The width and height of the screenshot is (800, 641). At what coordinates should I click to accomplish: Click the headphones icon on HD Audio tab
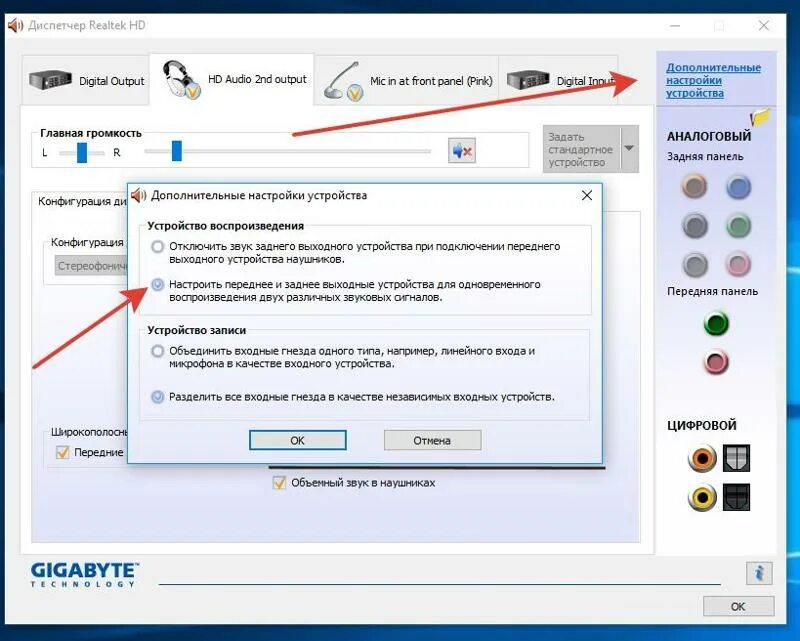(x=181, y=80)
